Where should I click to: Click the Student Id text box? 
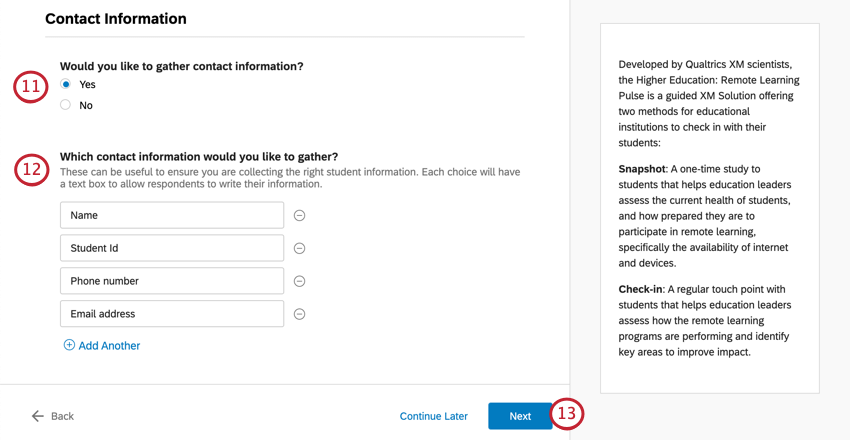click(x=172, y=248)
